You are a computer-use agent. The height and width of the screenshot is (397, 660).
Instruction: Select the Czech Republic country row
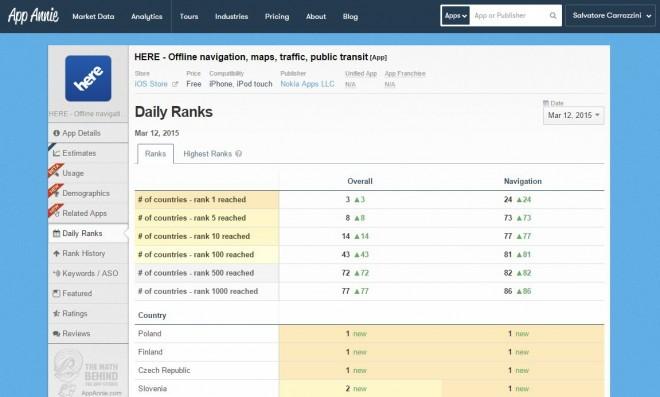coord(370,370)
